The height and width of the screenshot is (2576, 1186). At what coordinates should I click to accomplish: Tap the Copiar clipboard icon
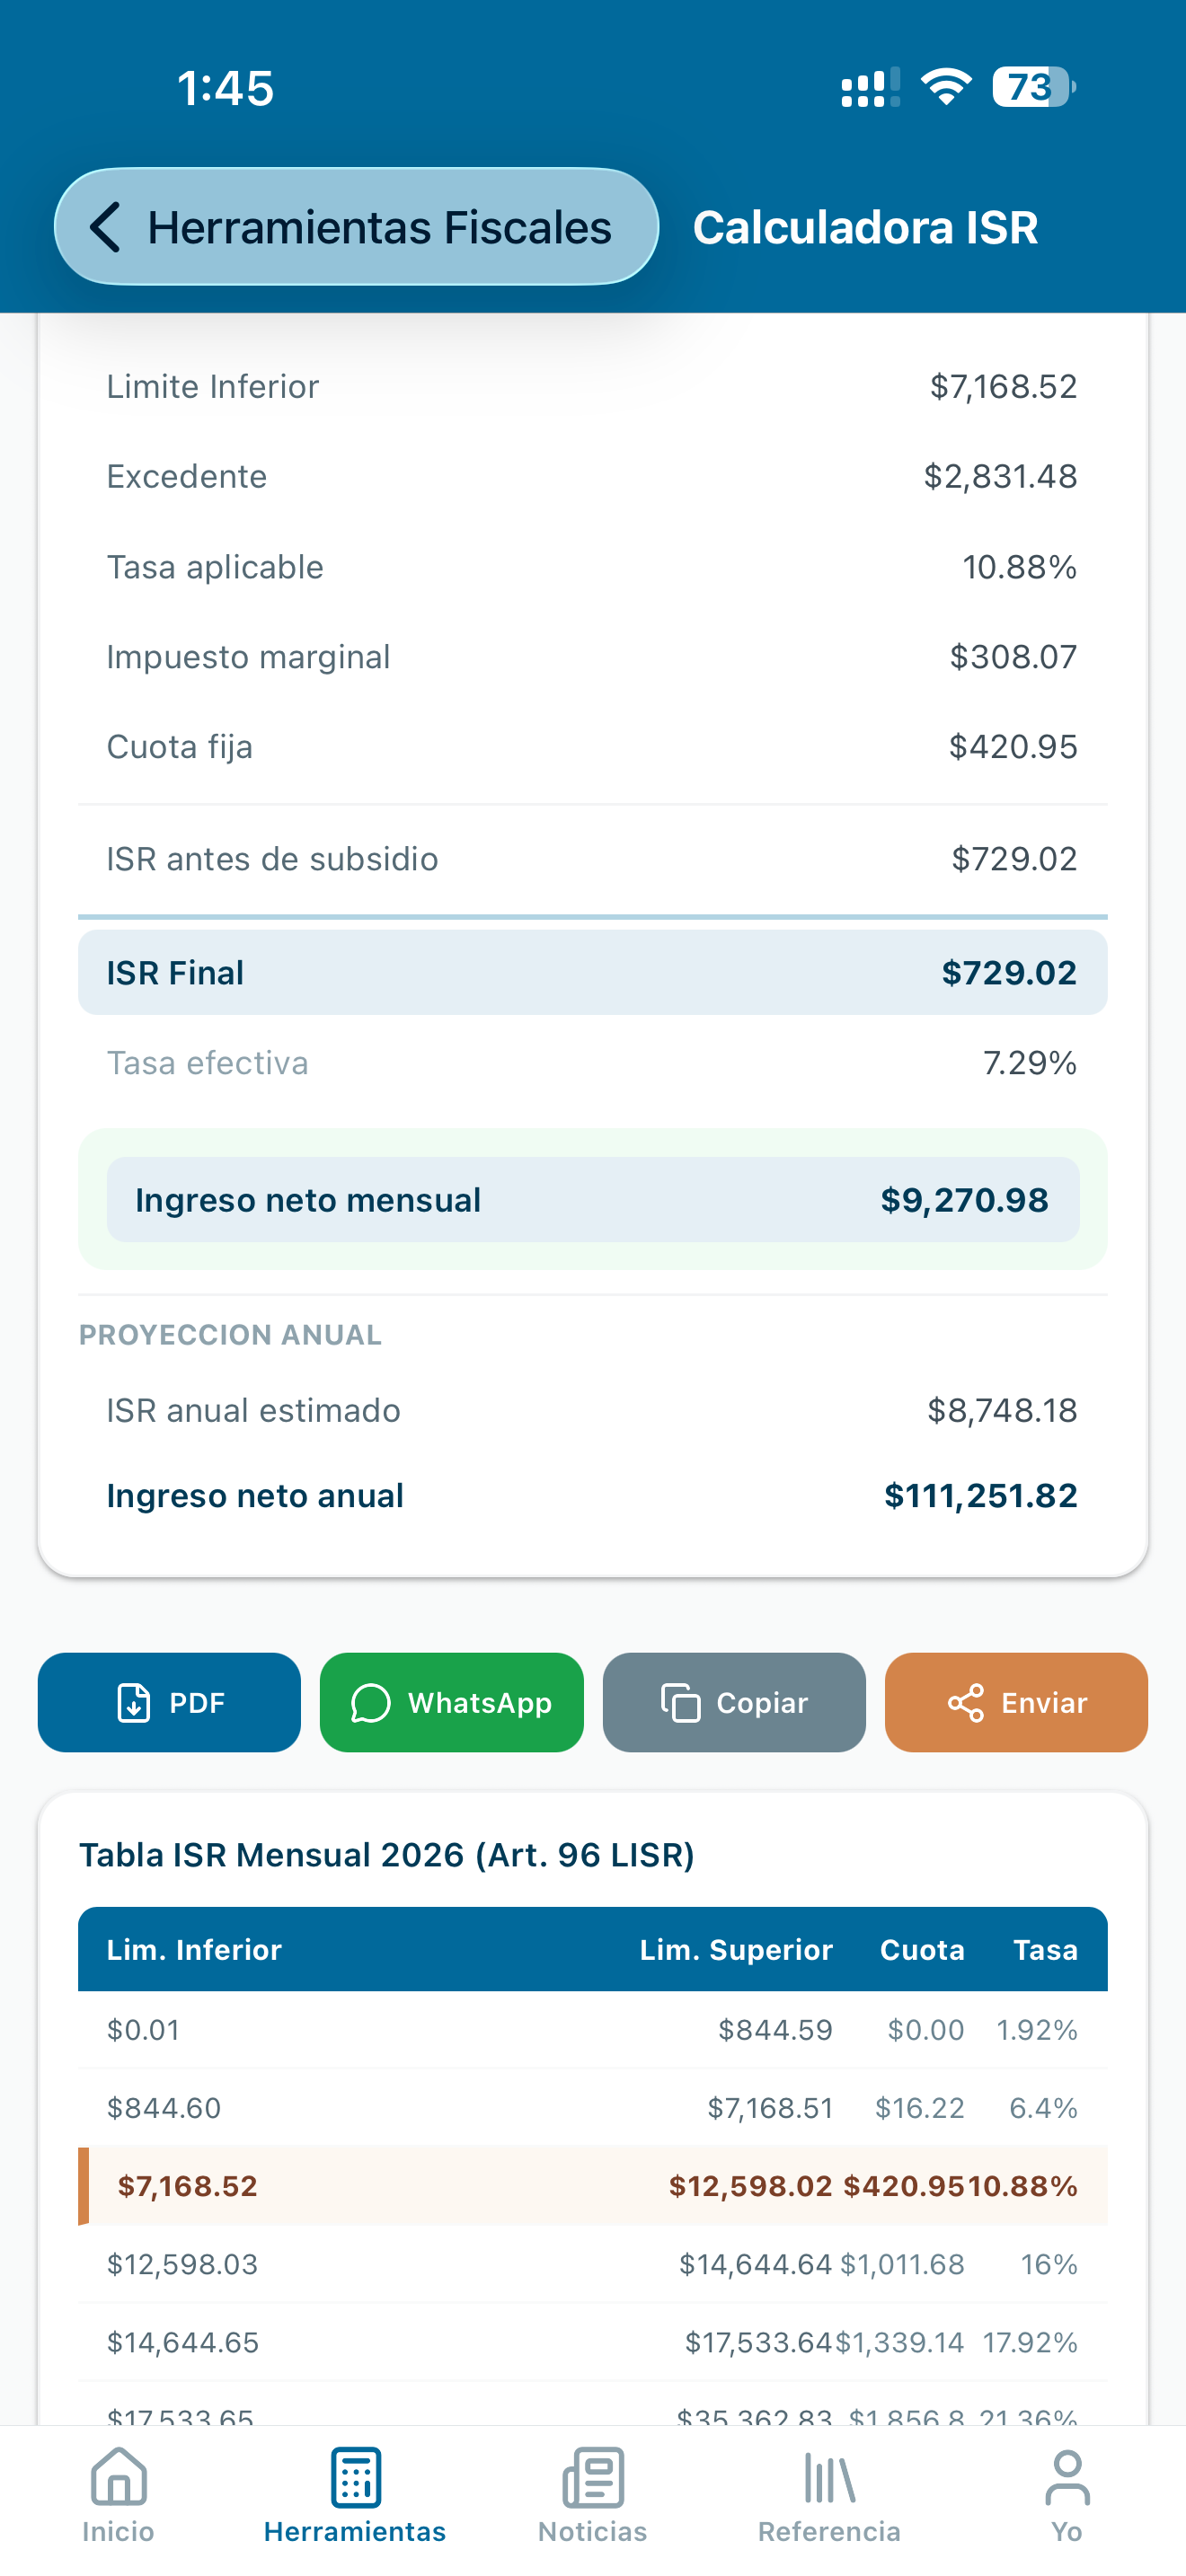[681, 1703]
